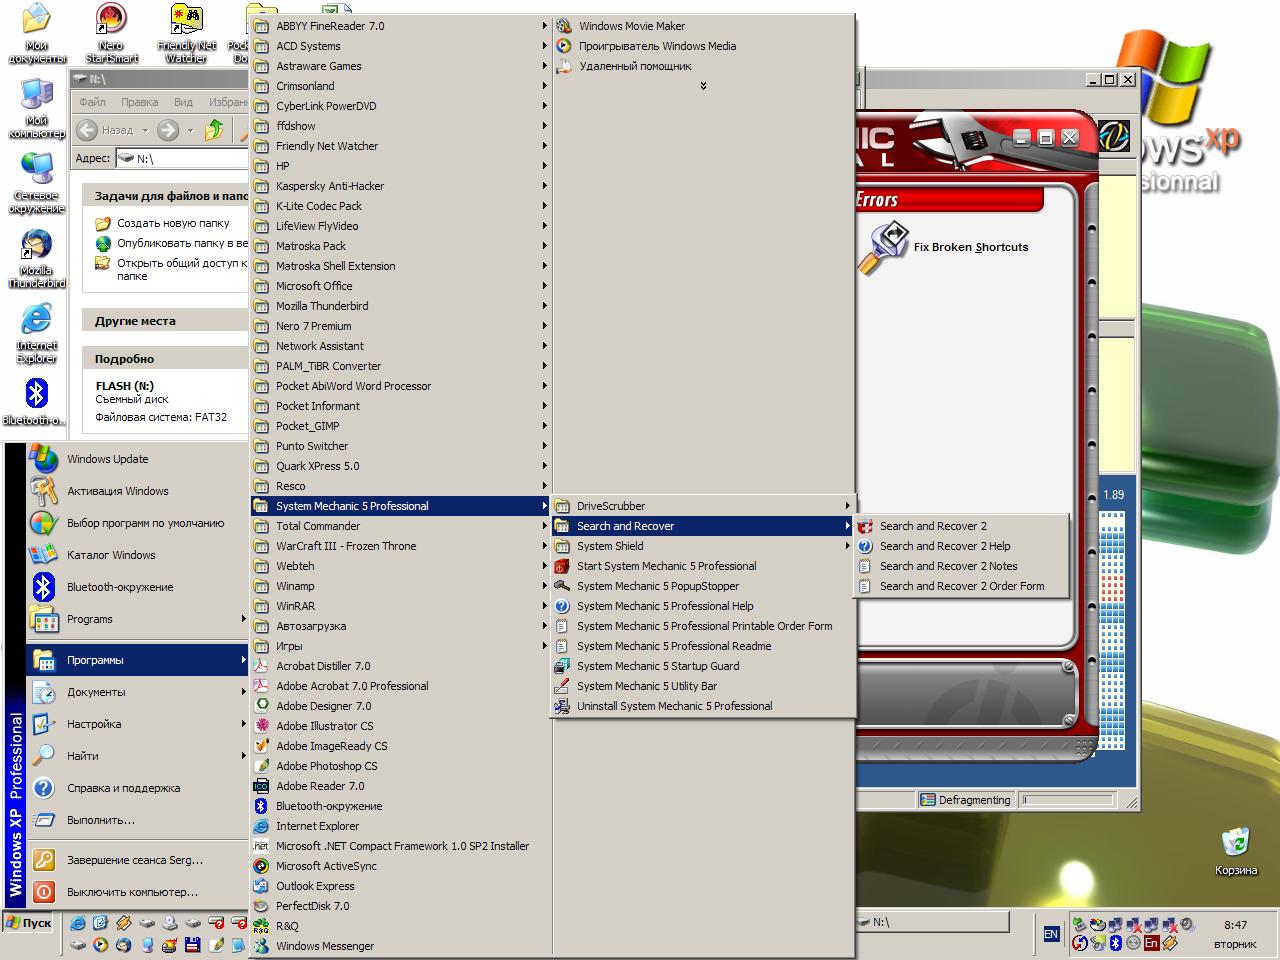The height and width of the screenshot is (960, 1280).
Task: Open Search and Recover 2 Order Form
Action: (961, 586)
